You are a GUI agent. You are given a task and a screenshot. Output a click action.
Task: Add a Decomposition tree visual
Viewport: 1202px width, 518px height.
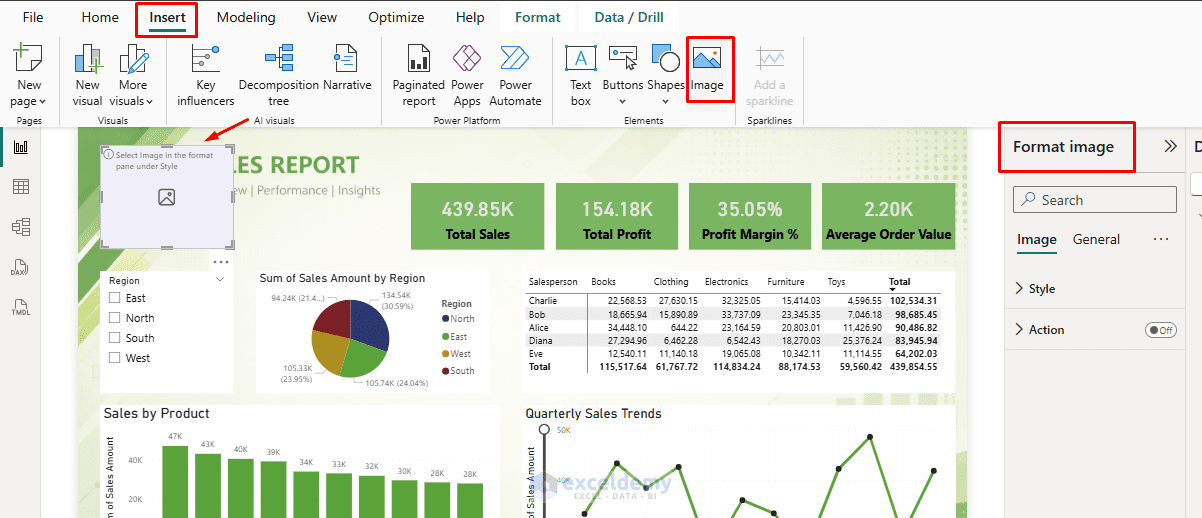coord(279,75)
